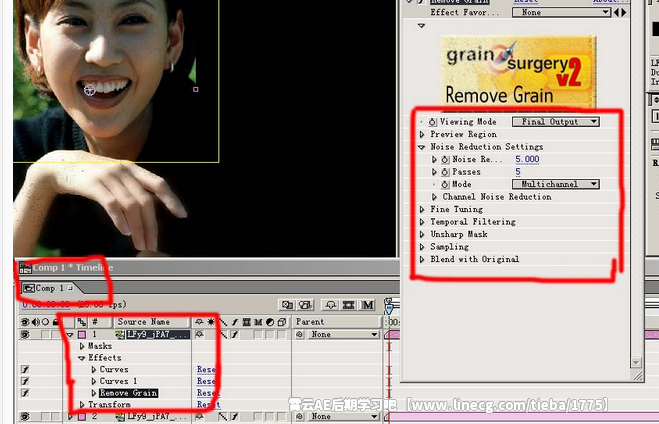Expand the Masks group on layer 1
The image size is (659, 424).
[x=82, y=346]
